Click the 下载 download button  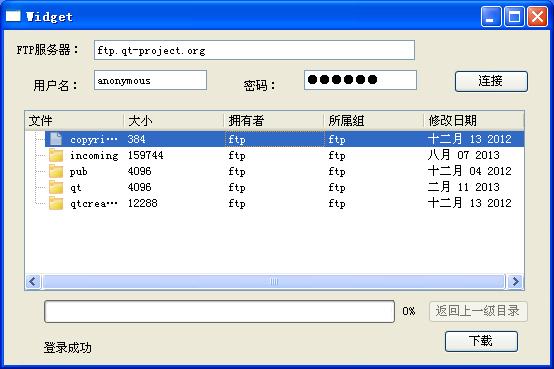(x=481, y=341)
